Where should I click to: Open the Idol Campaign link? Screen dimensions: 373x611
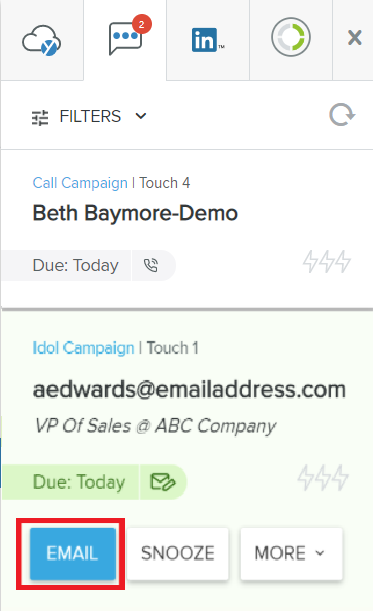[x=83, y=348]
